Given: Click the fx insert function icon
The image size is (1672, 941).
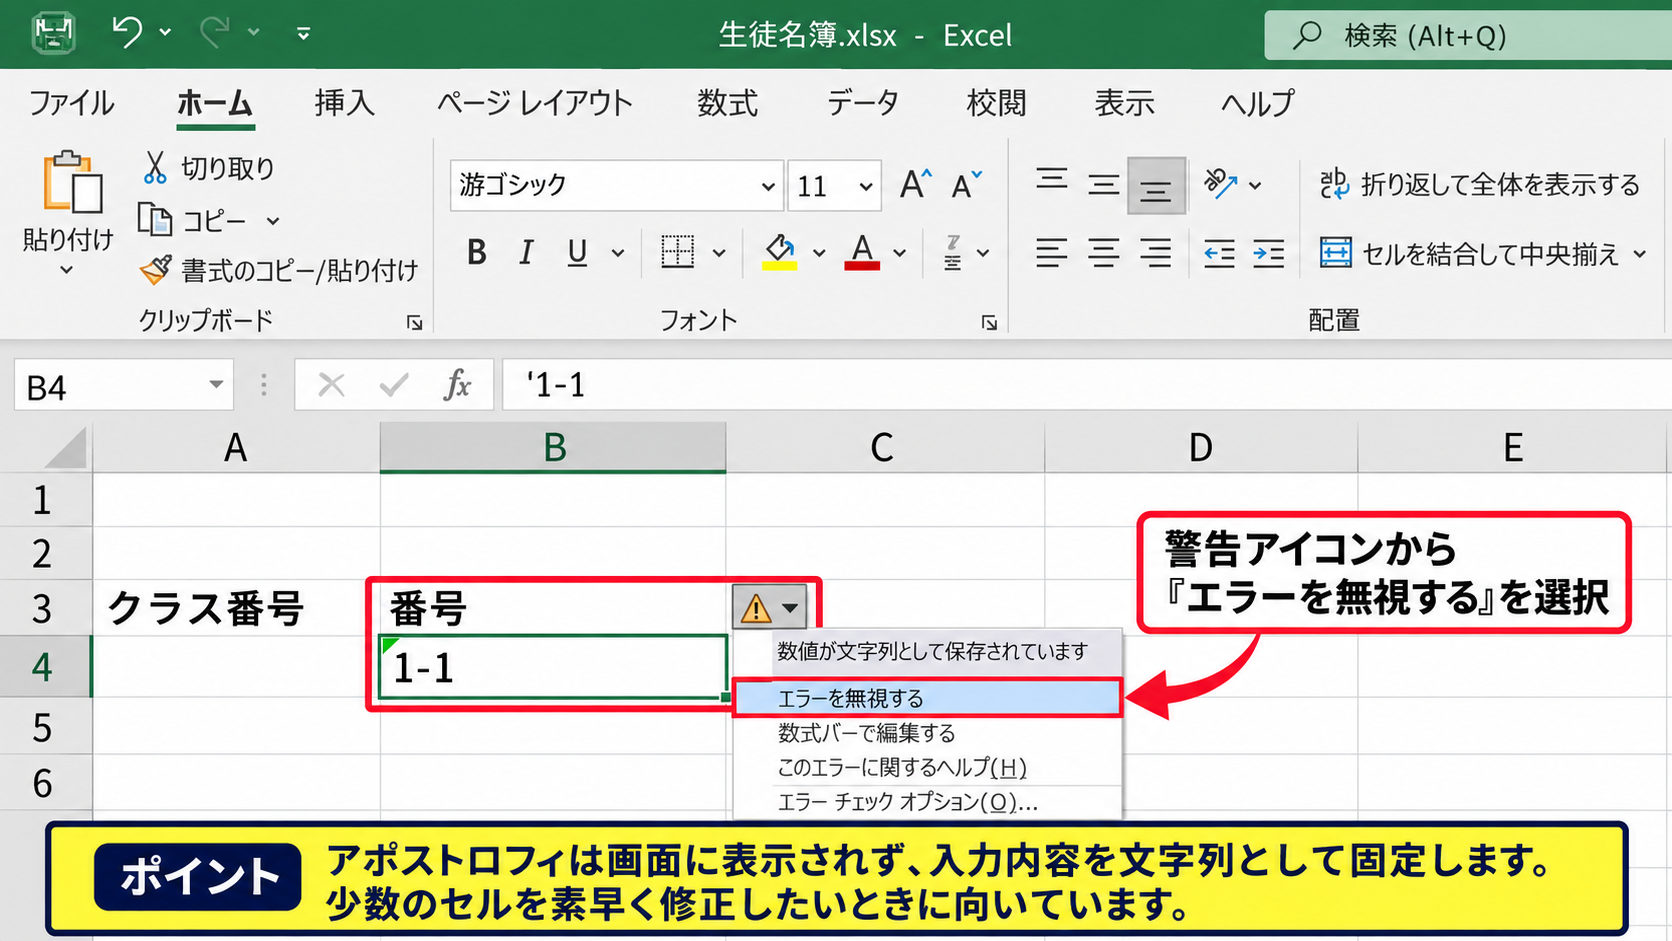Looking at the screenshot, I should point(457,385).
